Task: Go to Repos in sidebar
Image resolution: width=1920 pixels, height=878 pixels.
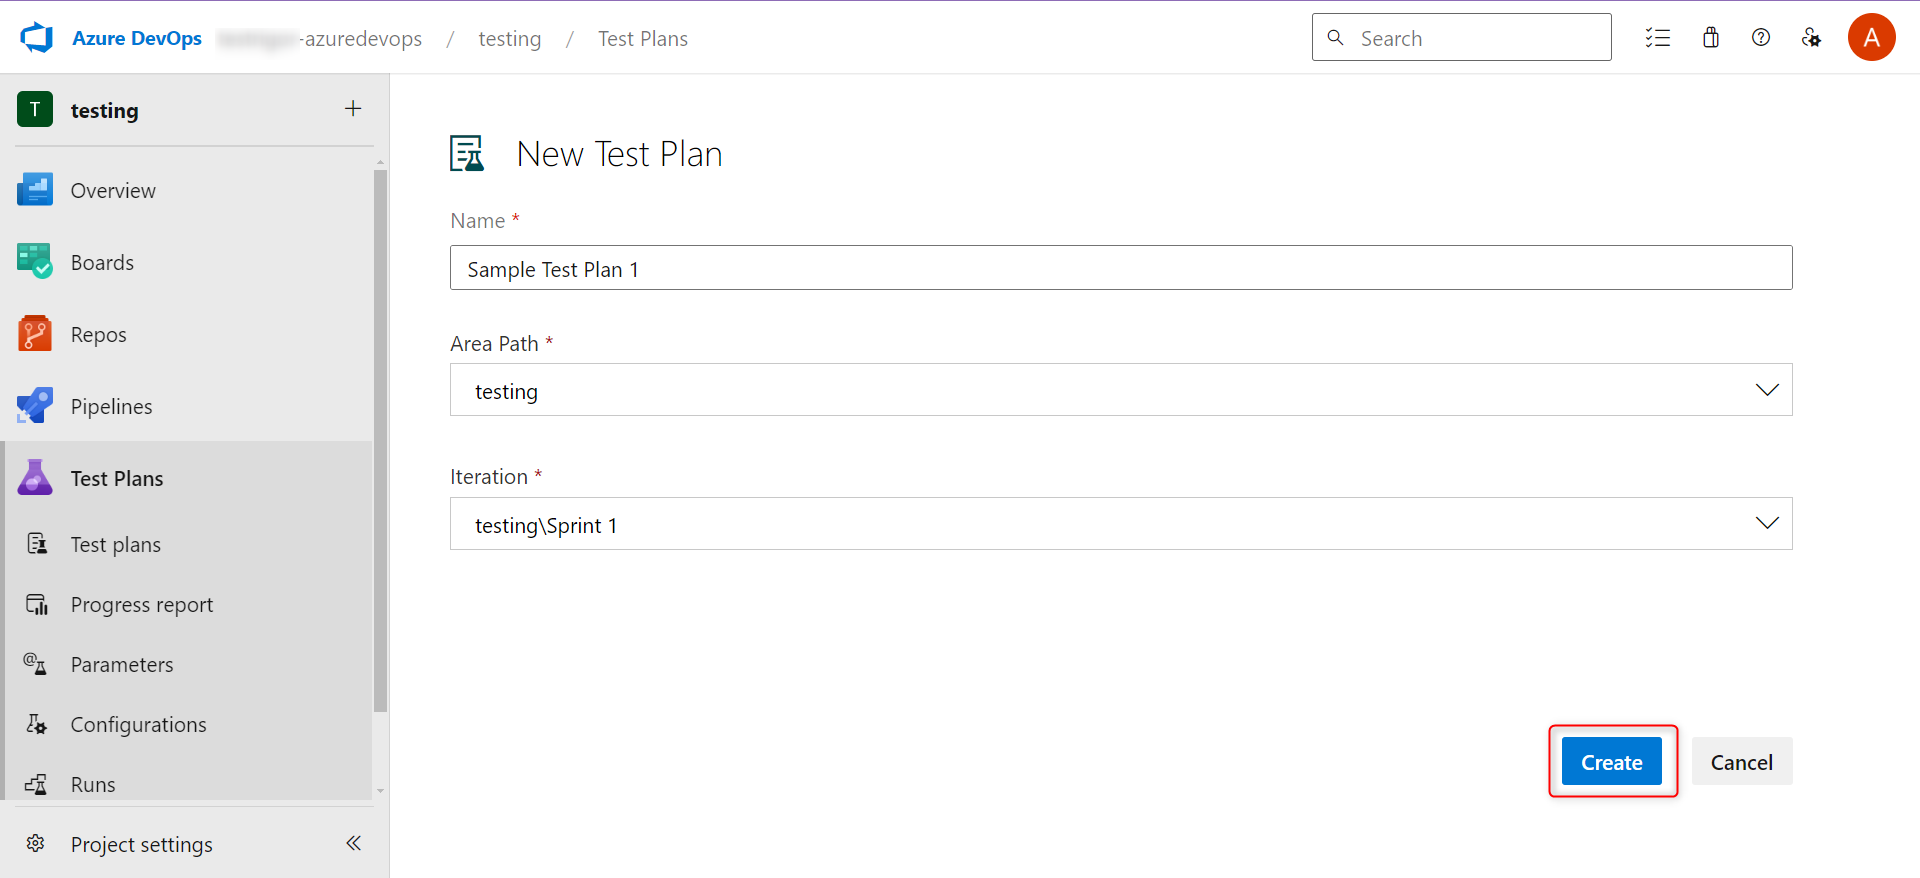Action: (98, 335)
